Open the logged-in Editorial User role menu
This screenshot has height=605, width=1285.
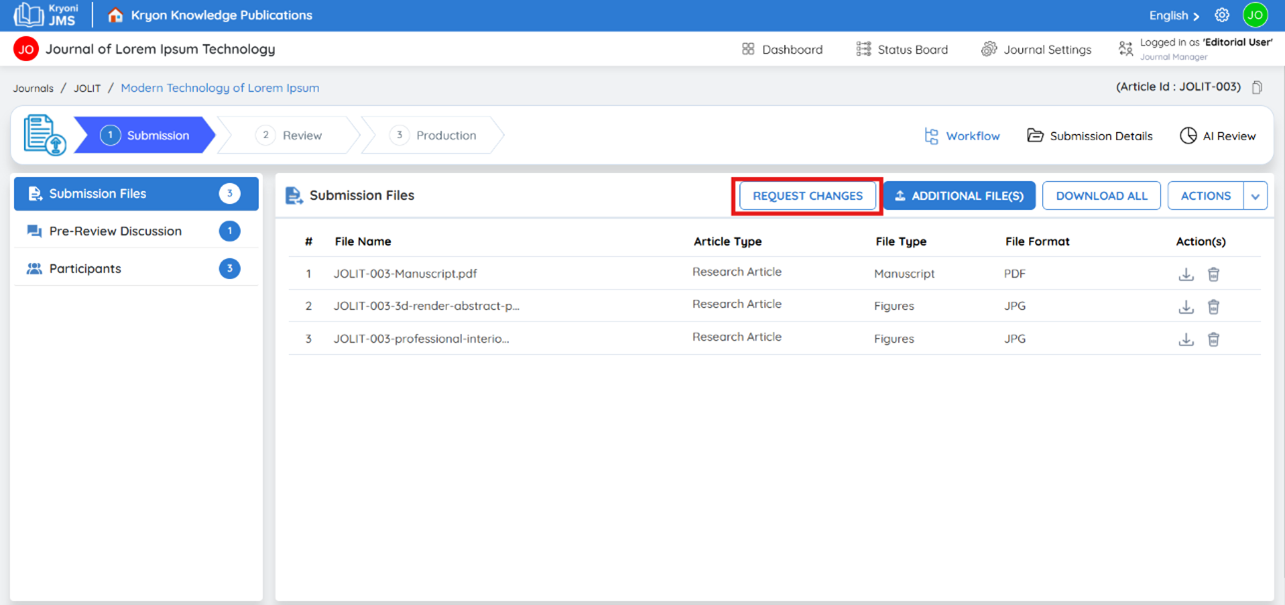point(1196,49)
